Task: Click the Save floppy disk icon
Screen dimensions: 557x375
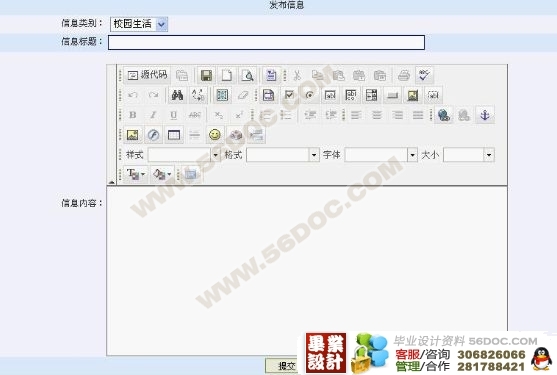Action: (x=206, y=75)
